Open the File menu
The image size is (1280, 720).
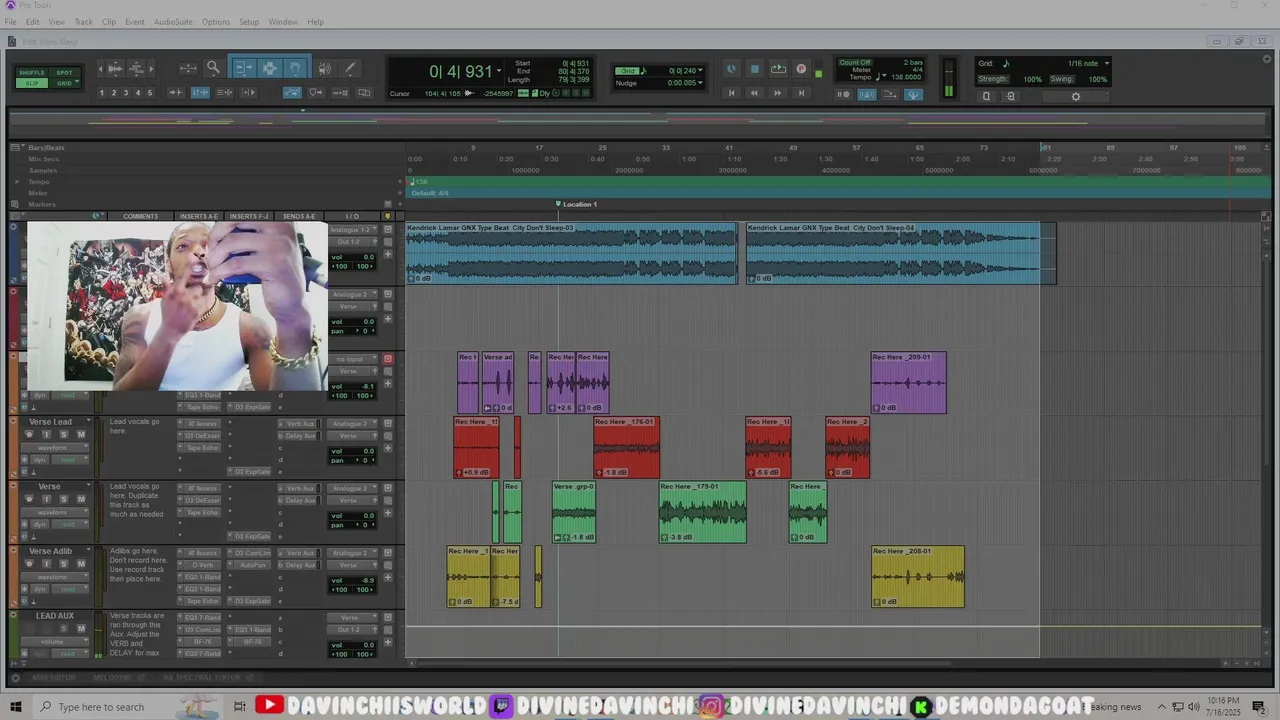pos(10,22)
